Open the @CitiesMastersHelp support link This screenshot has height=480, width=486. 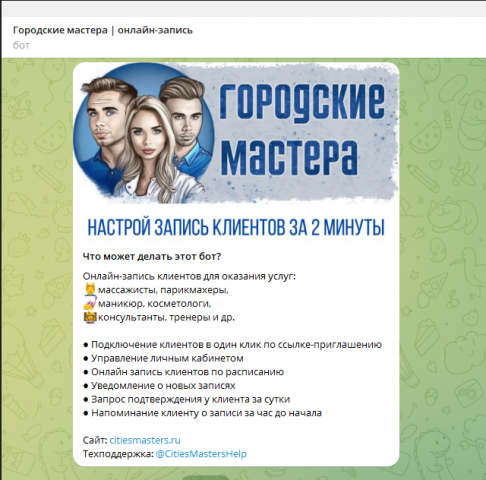click(x=201, y=454)
